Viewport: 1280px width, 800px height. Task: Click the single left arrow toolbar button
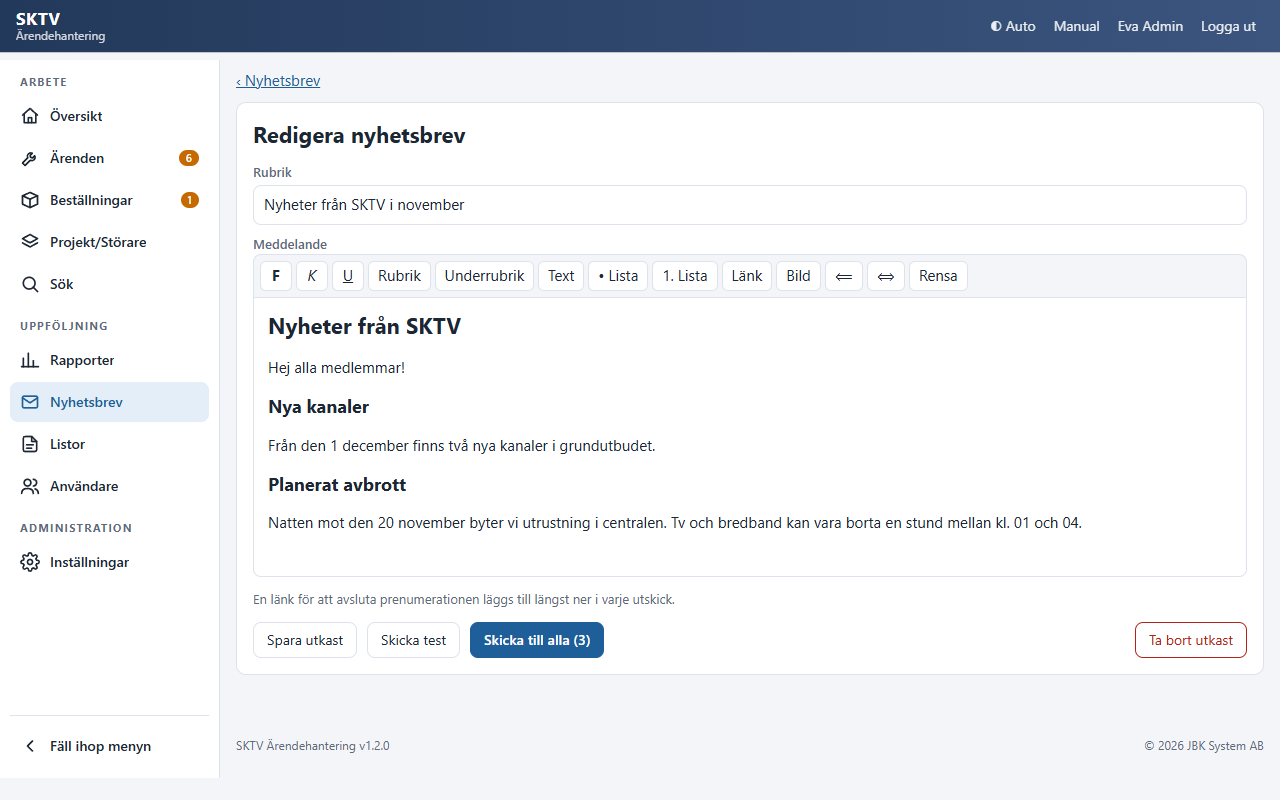[843, 276]
